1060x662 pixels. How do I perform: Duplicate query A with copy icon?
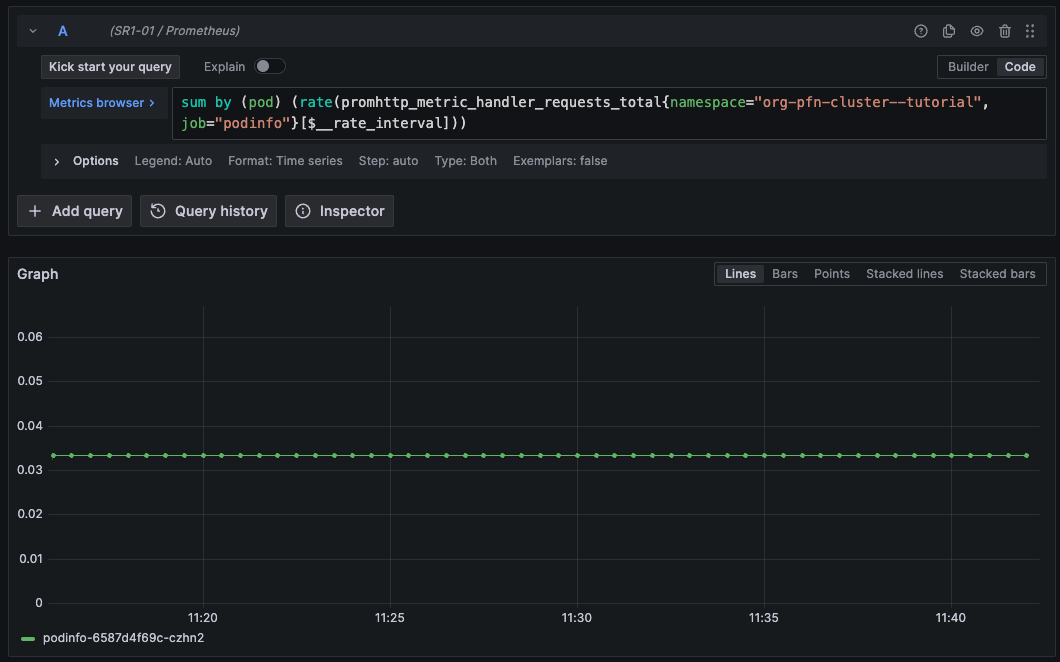[x=949, y=31]
